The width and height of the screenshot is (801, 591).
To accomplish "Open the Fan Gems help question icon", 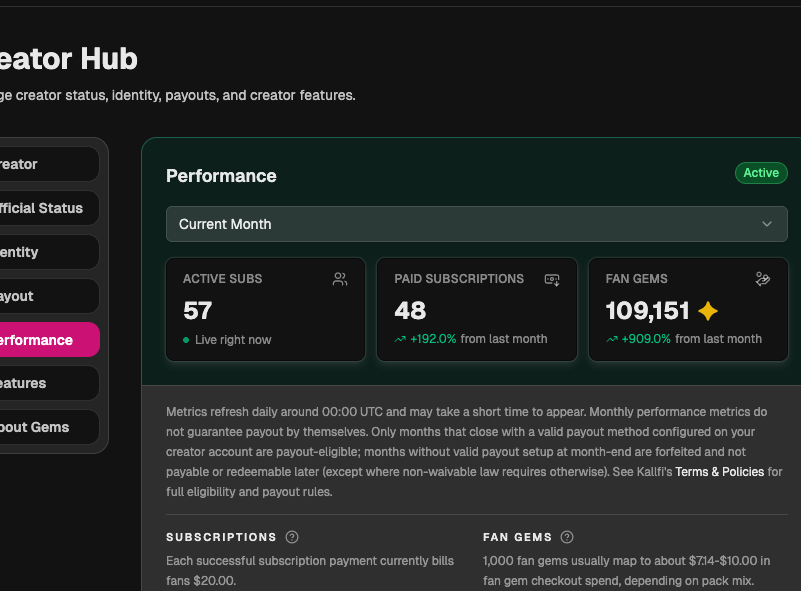I will click(x=567, y=537).
